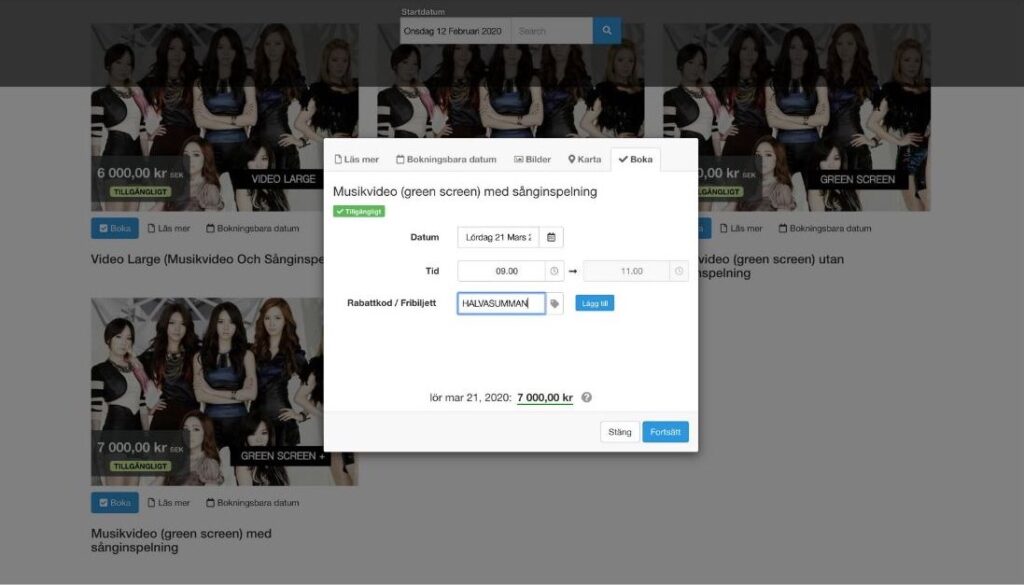Image resolution: width=1024 pixels, height=585 pixels.
Task: Click the start time field showing 09.00
Action: pos(502,271)
